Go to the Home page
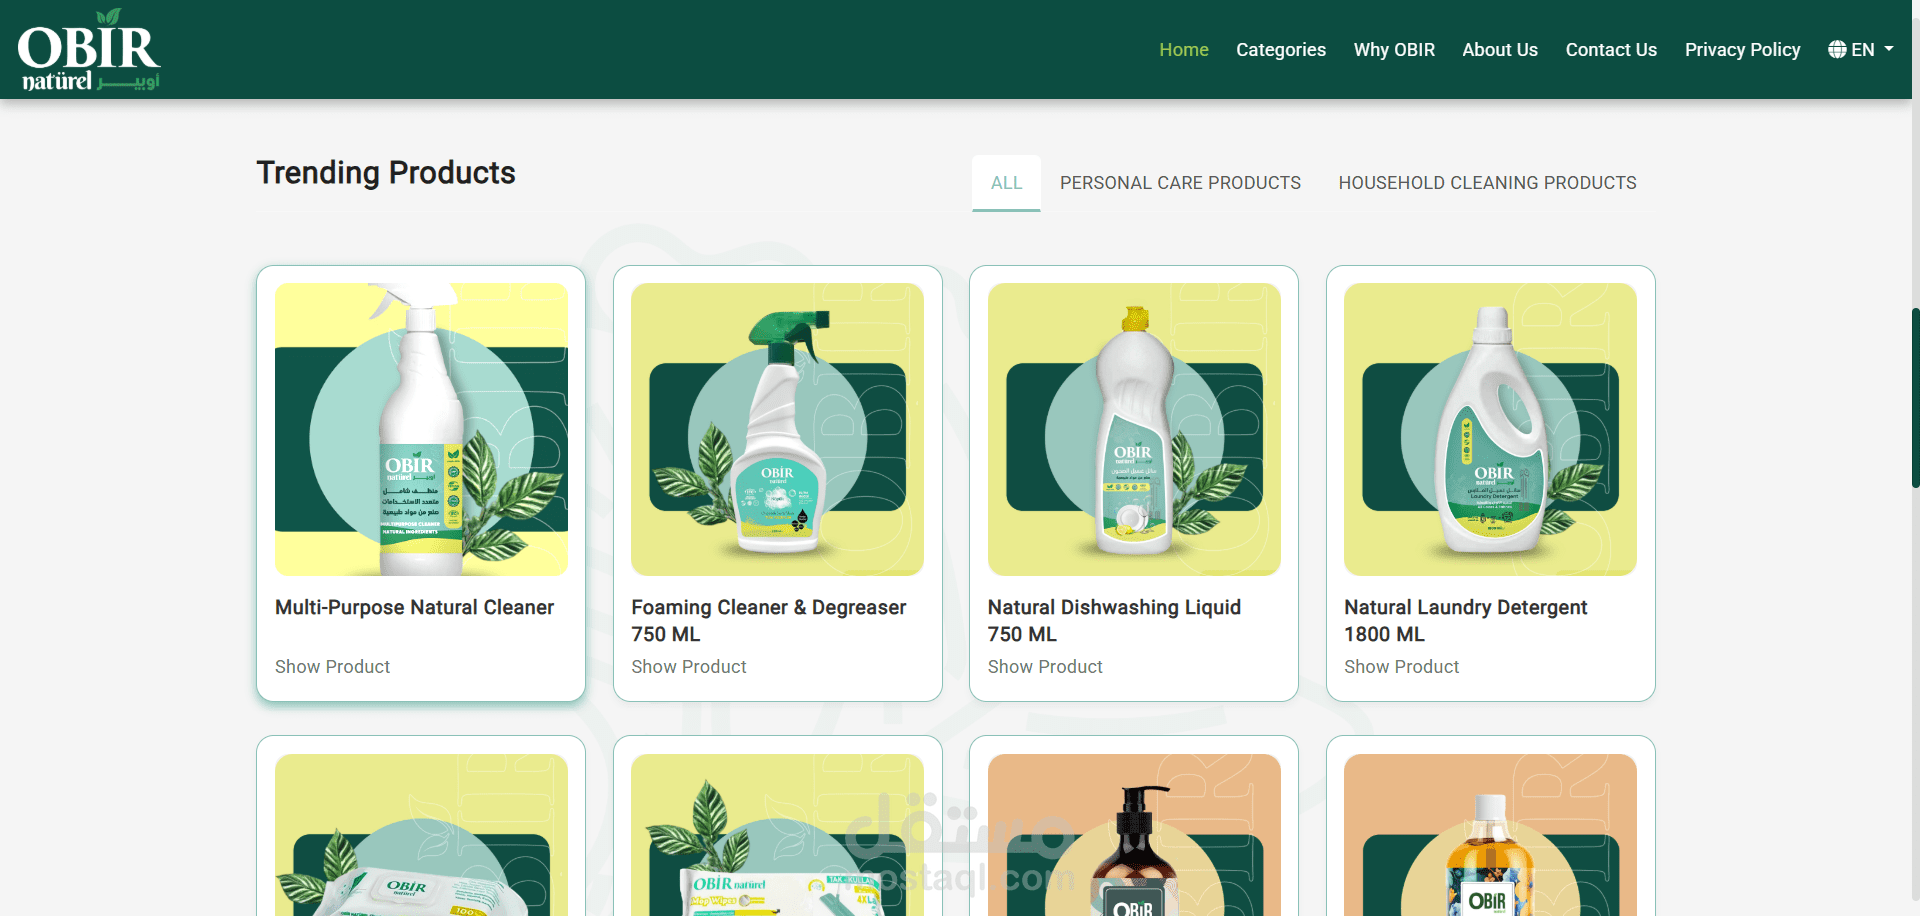This screenshot has width=1920, height=916. coord(1184,50)
